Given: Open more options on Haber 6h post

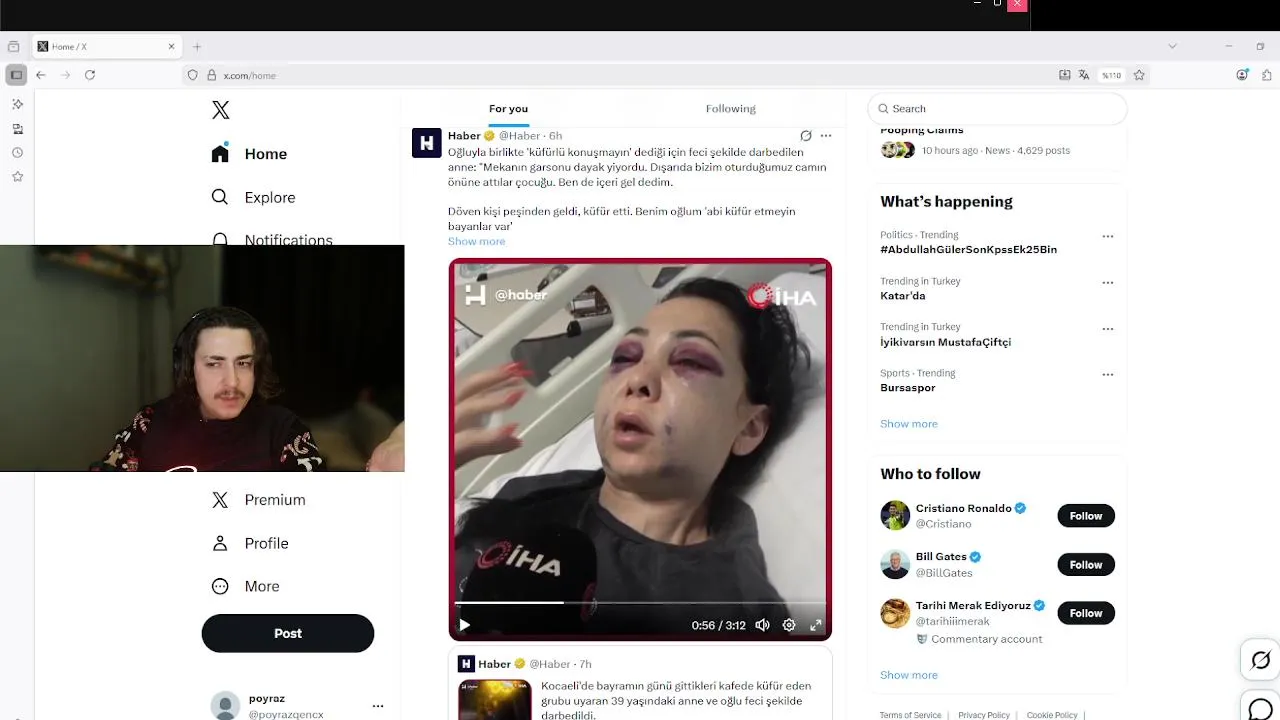Looking at the screenshot, I should (826, 136).
